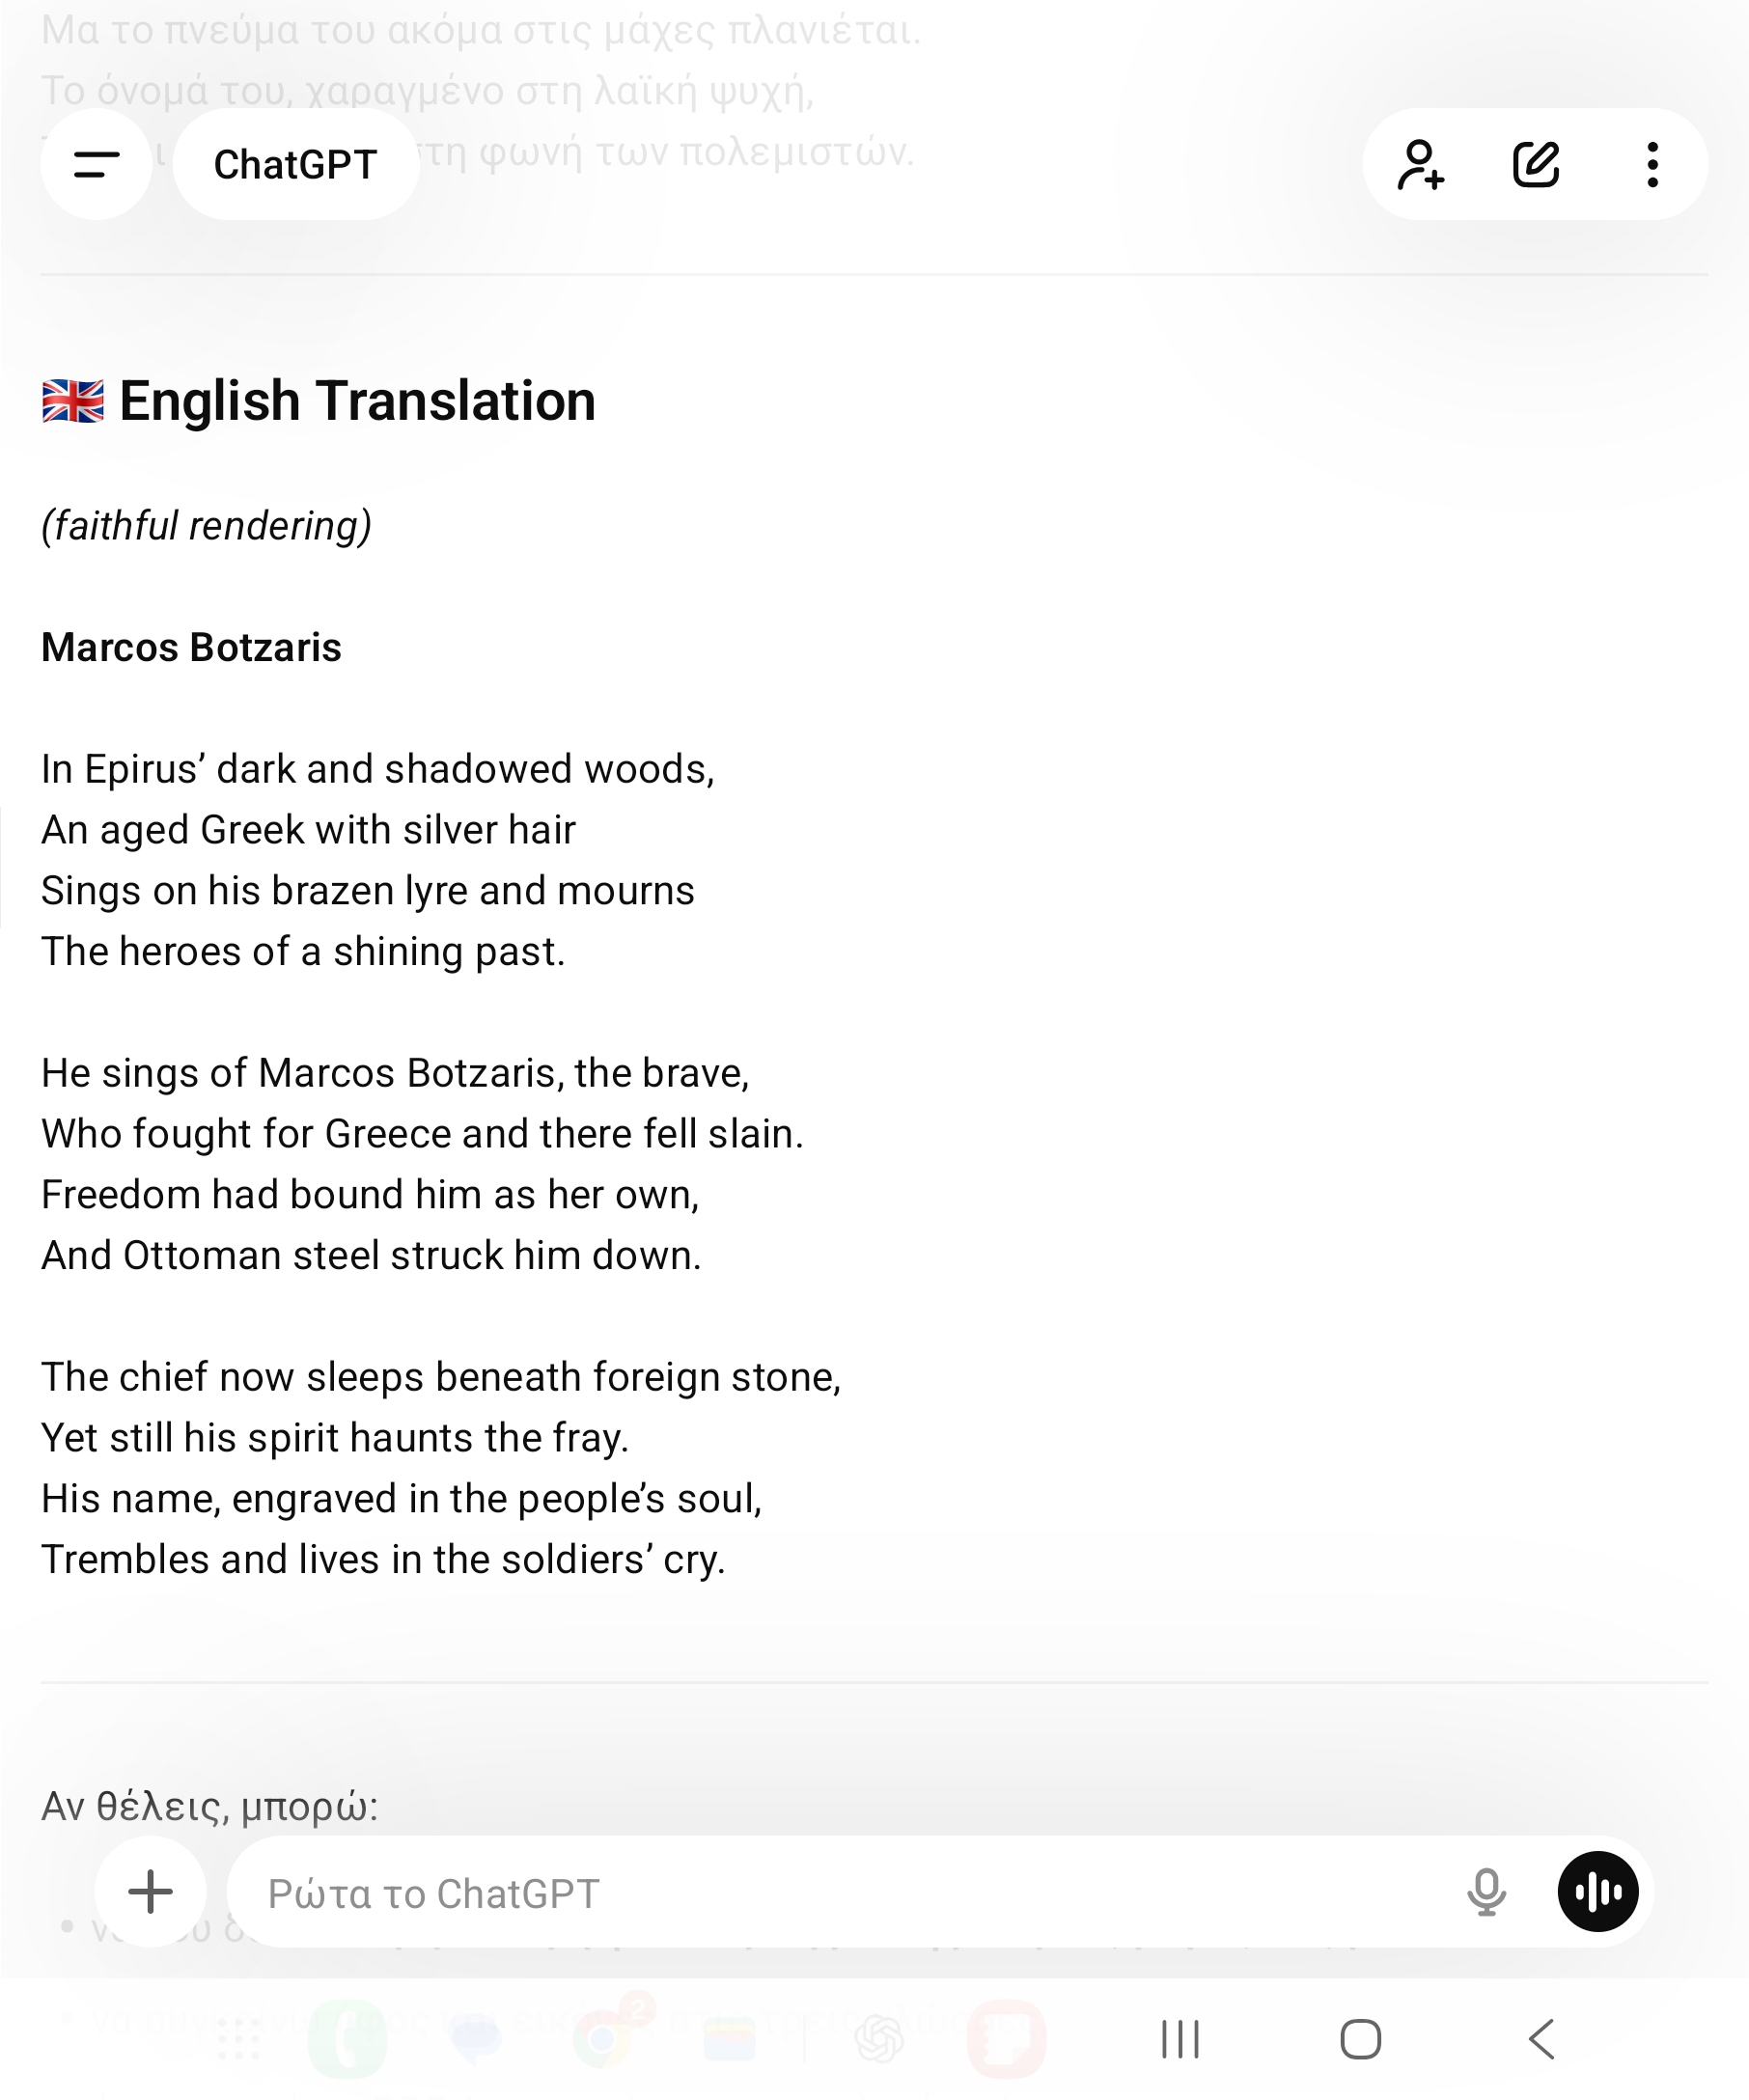Image resolution: width=1749 pixels, height=2100 pixels.
Task: Open the red Notes app in the taskbar
Action: click(1006, 2039)
